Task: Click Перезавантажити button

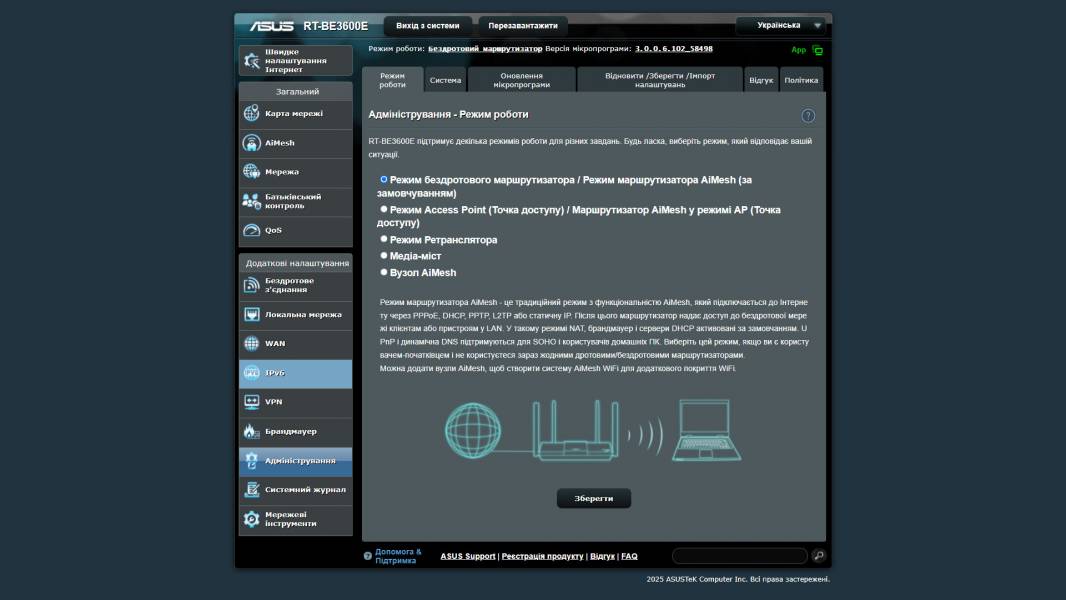Action: click(523, 26)
